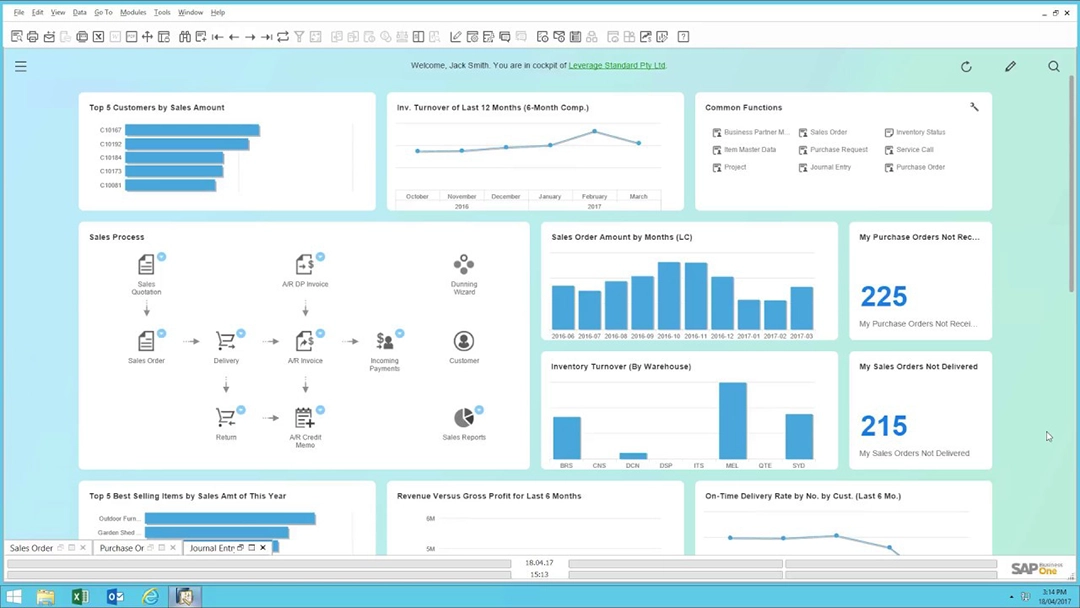
Task: Click the cockpit refresh icon
Action: coord(966,67)
